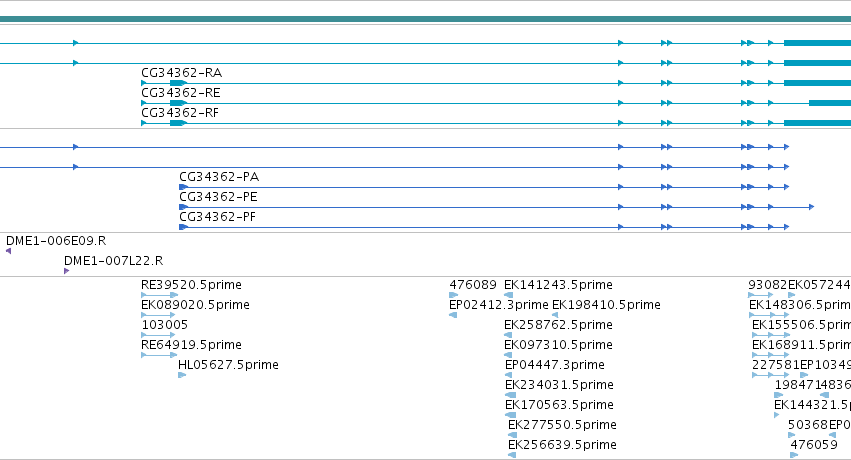The image size is (851, 460).
Task: Click the DME1-007L22.R label
Action: coord(113,261)
